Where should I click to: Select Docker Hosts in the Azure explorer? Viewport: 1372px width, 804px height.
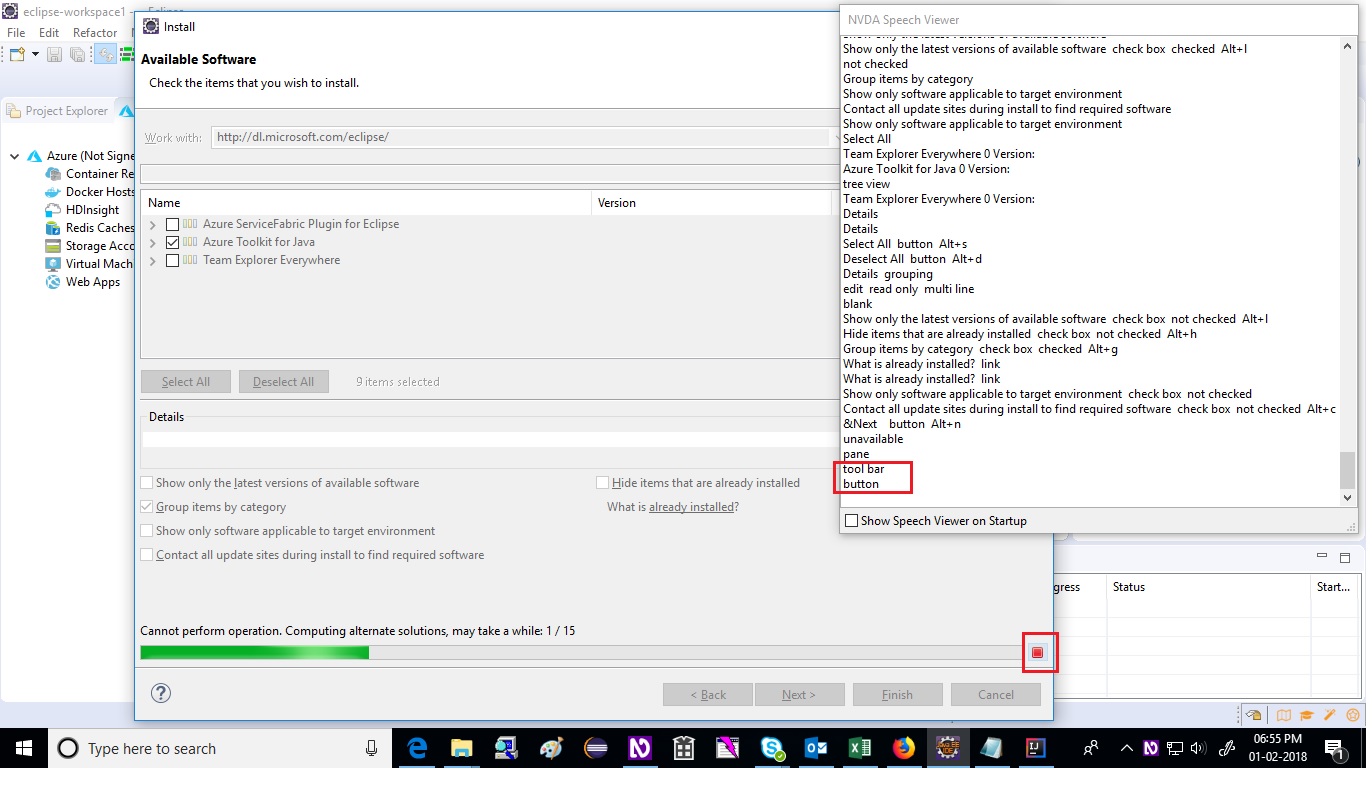coord(93,191)
